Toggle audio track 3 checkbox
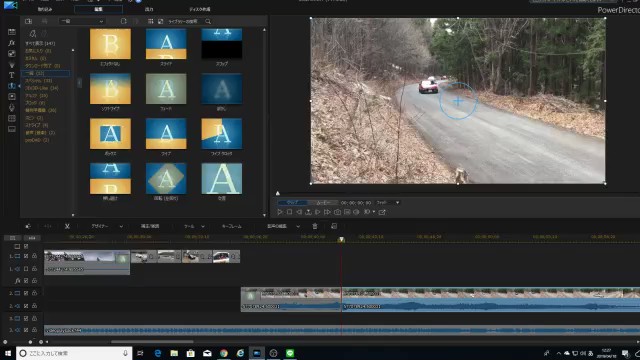The height and width of the screenshot is (360, 640). [26, 330]
